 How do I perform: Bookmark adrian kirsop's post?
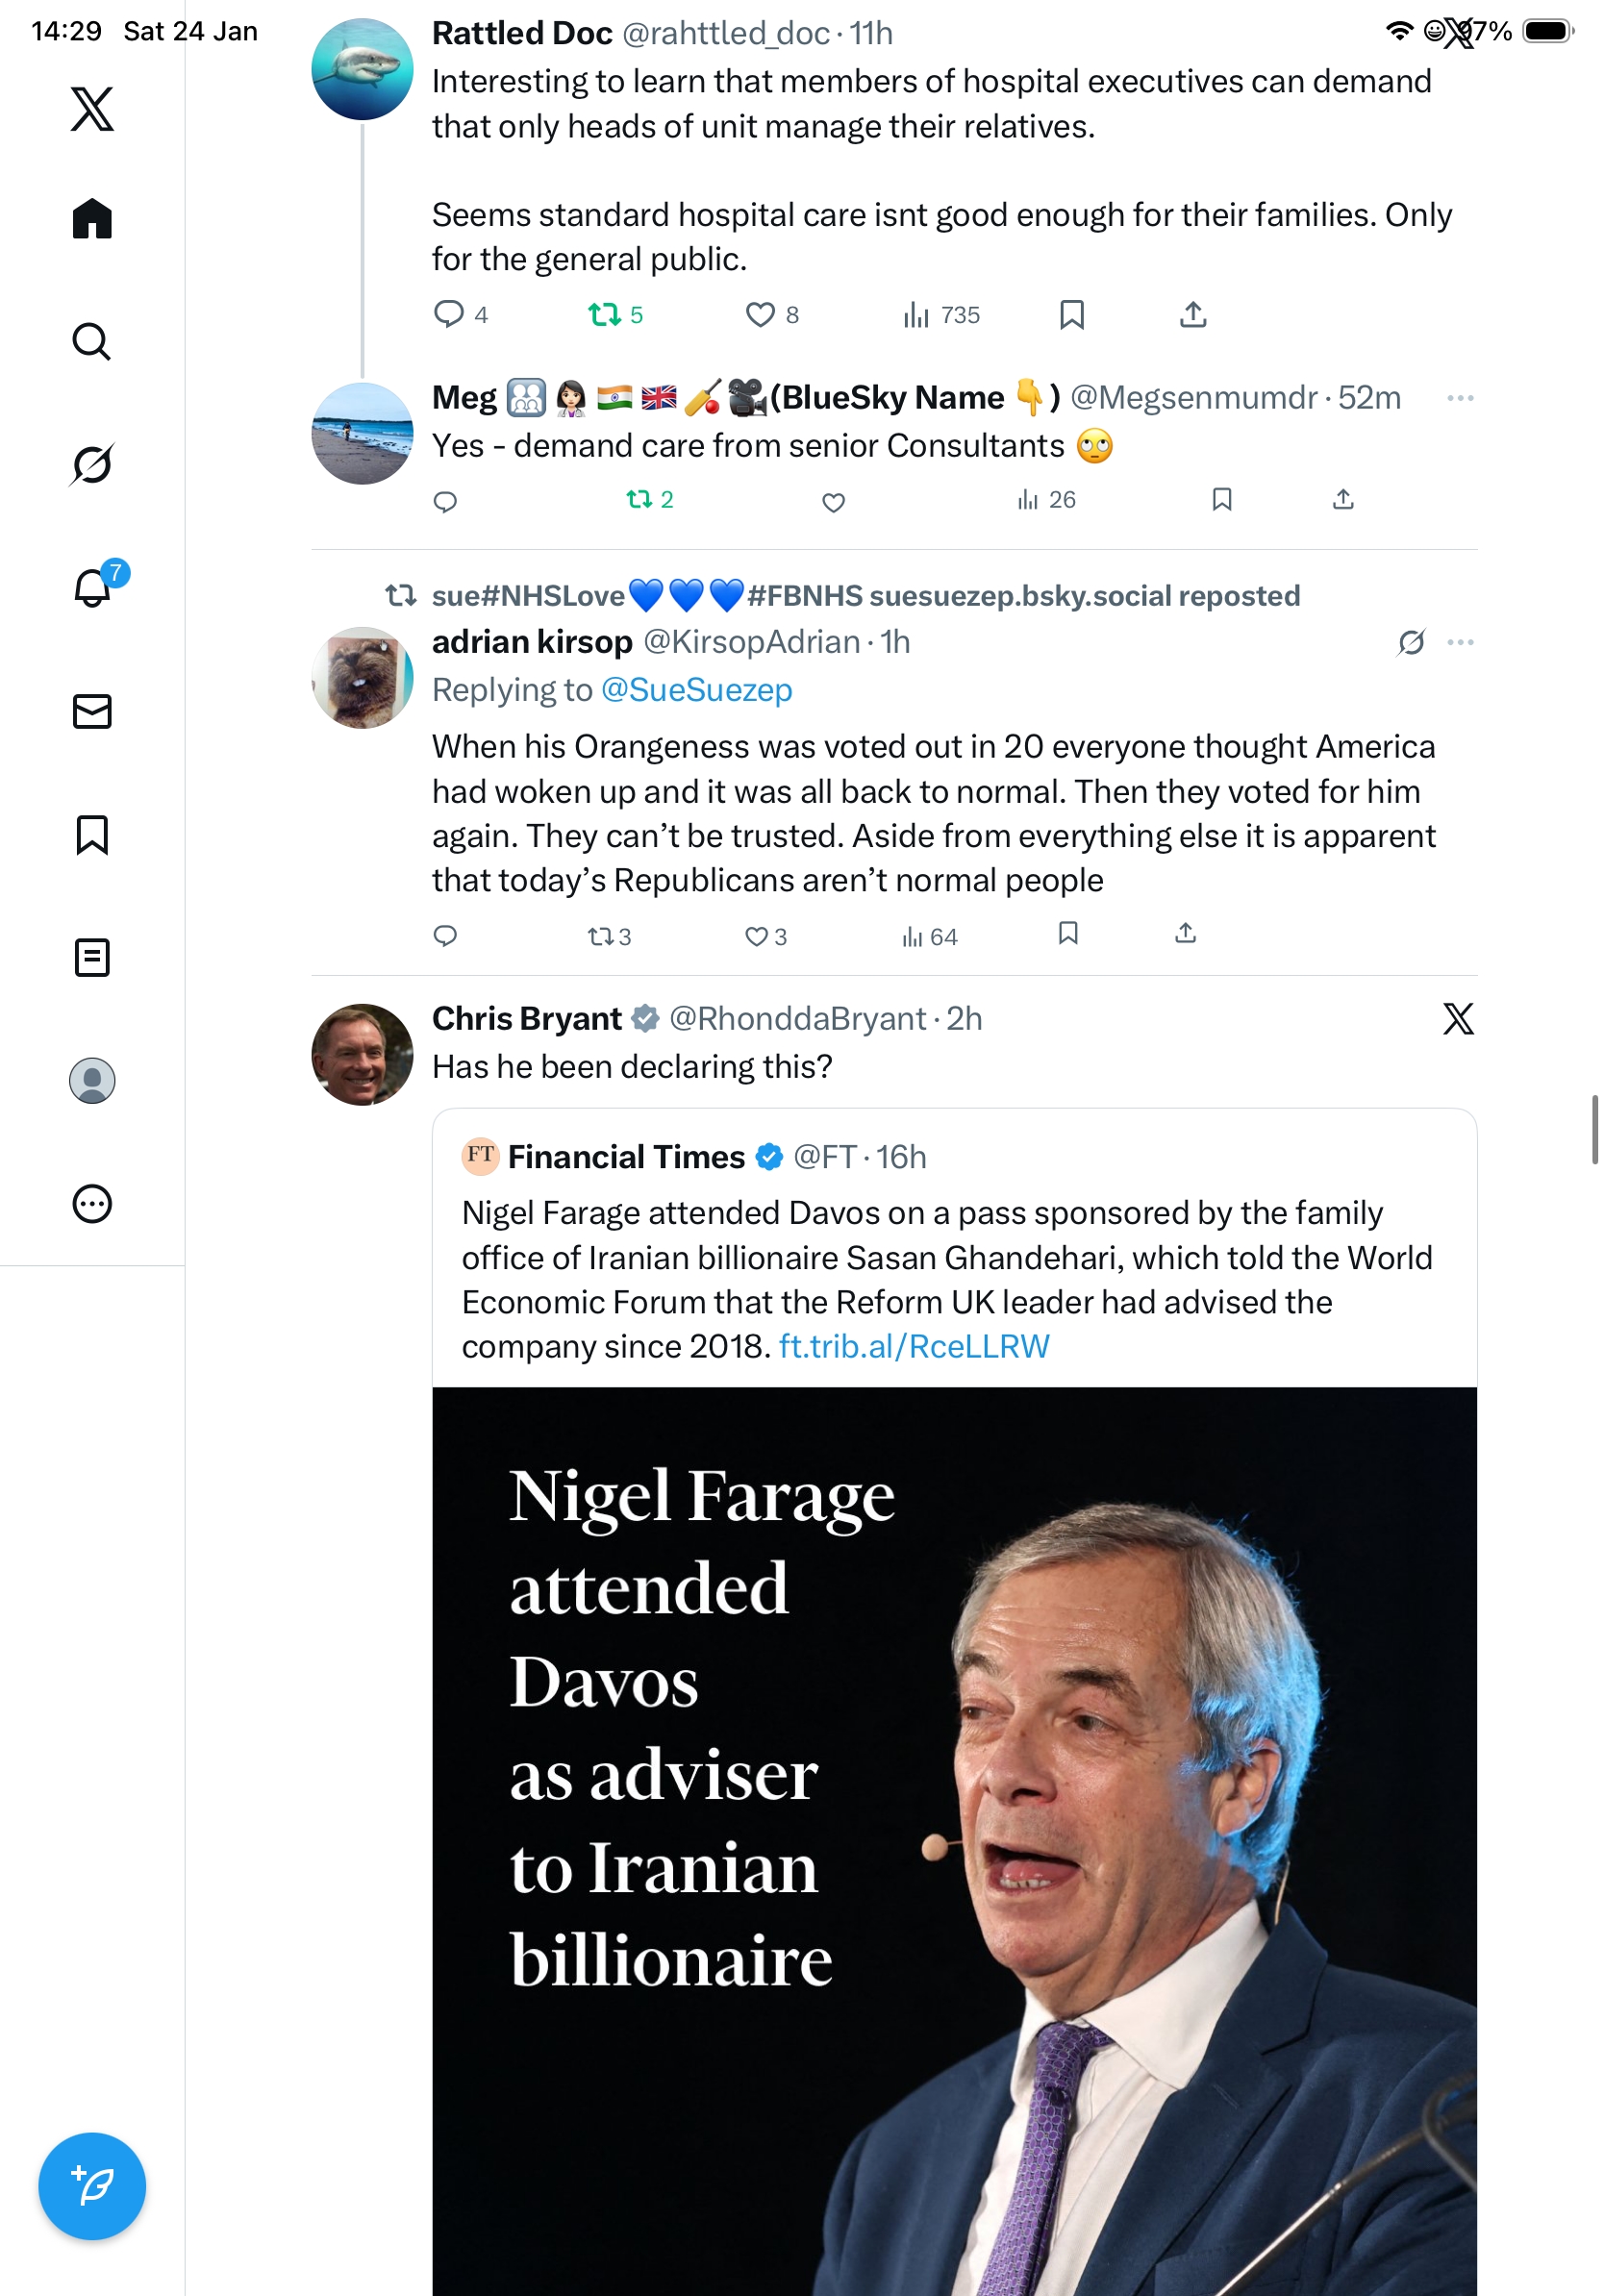[1068, 934]
